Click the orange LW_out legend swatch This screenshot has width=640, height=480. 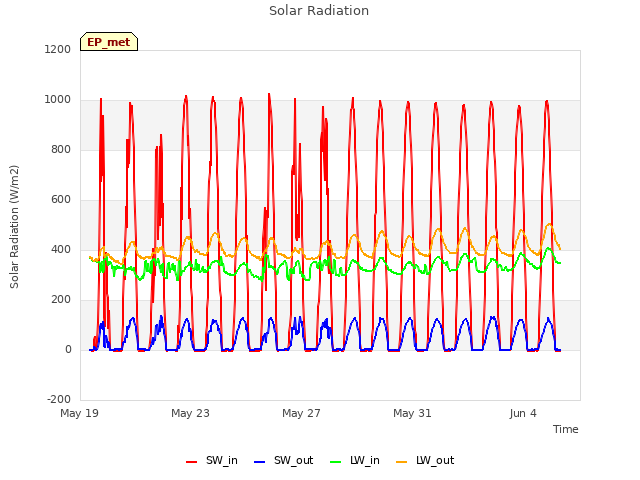(x=402, y=462)
